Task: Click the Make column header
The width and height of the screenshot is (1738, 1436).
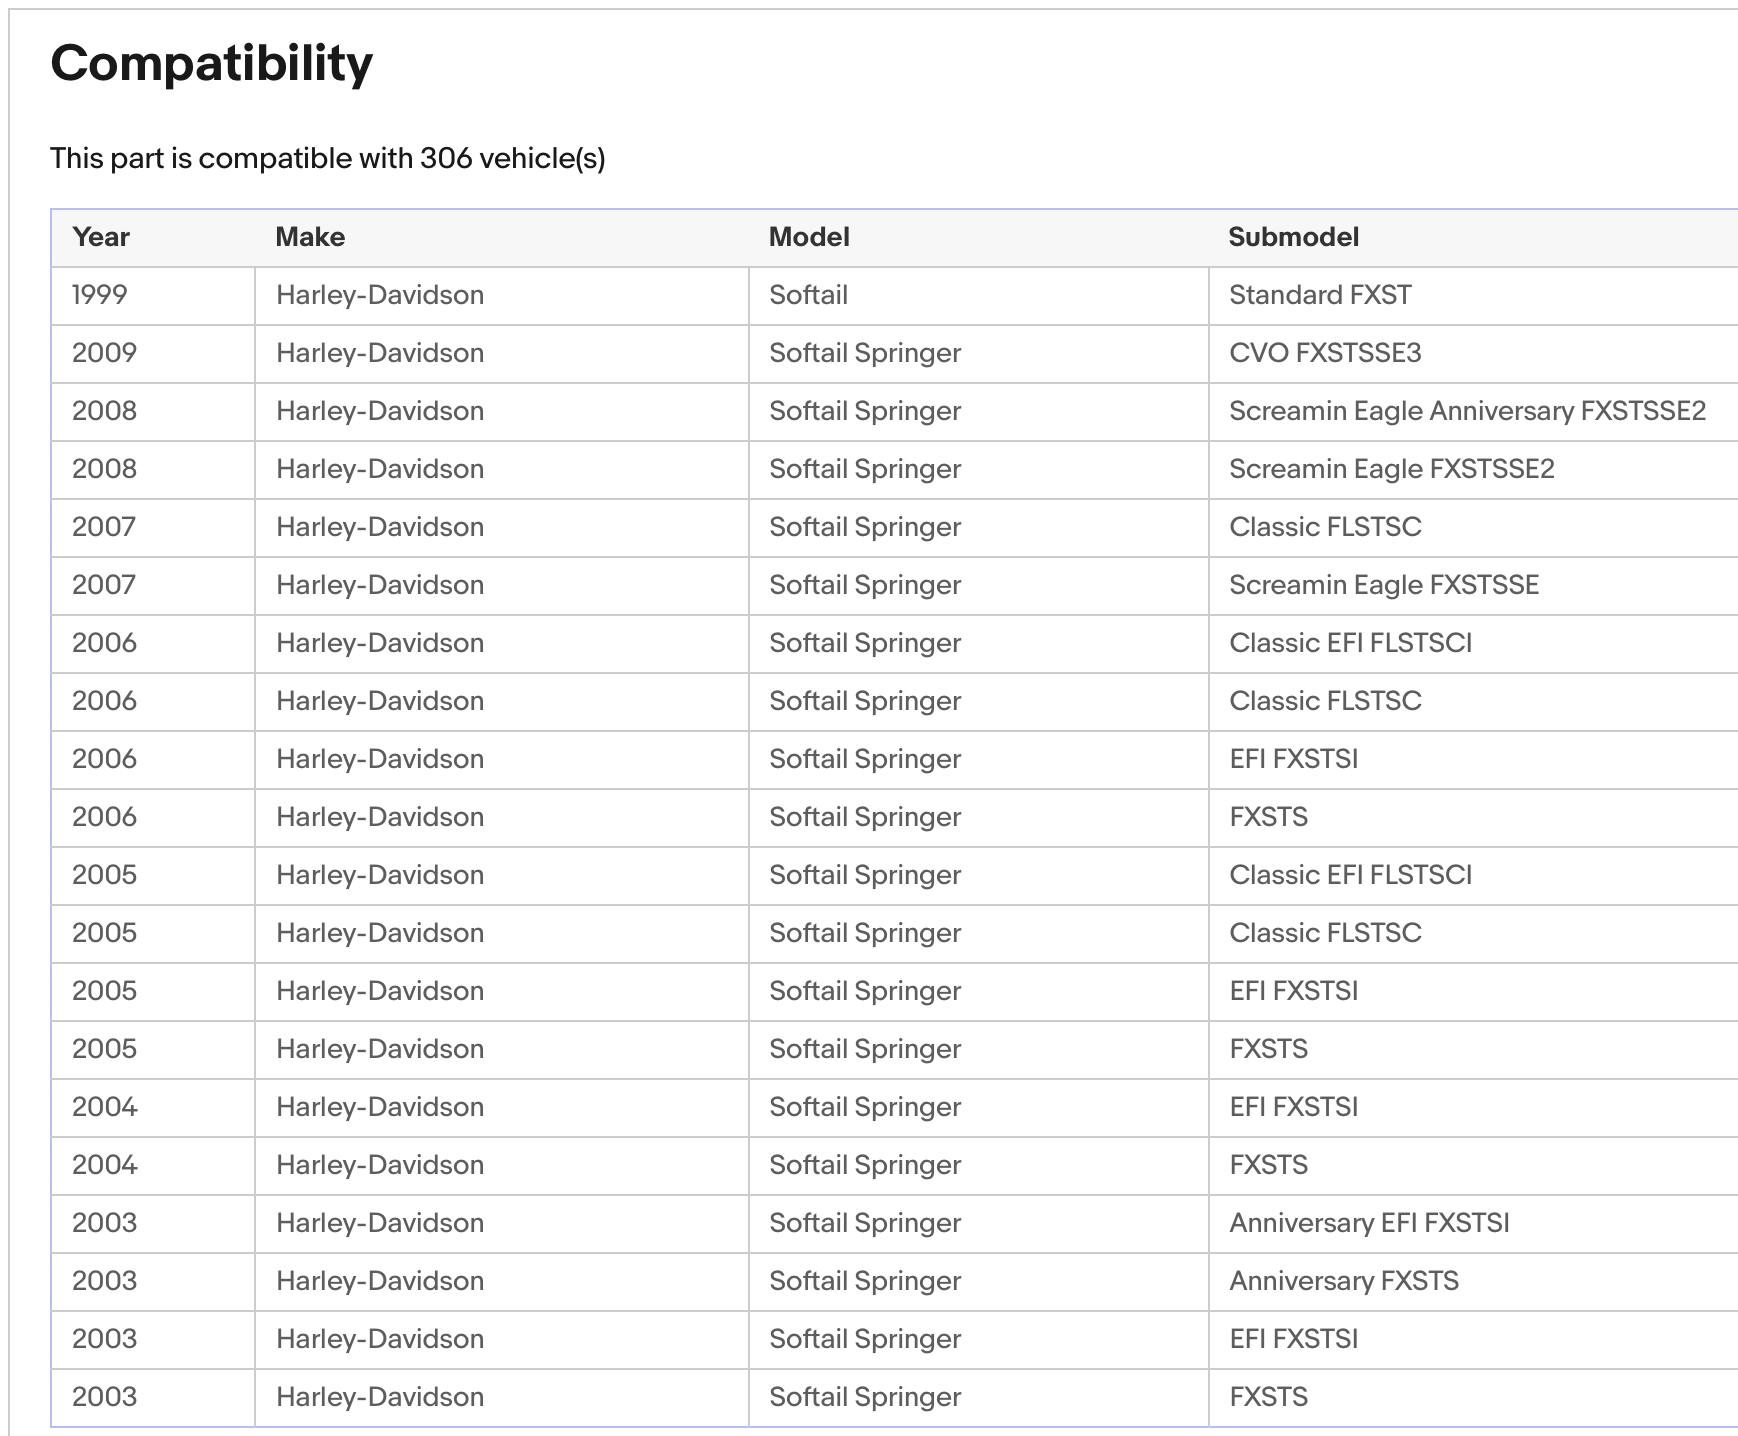Action: pyautogui.click(x=310, y=237)
